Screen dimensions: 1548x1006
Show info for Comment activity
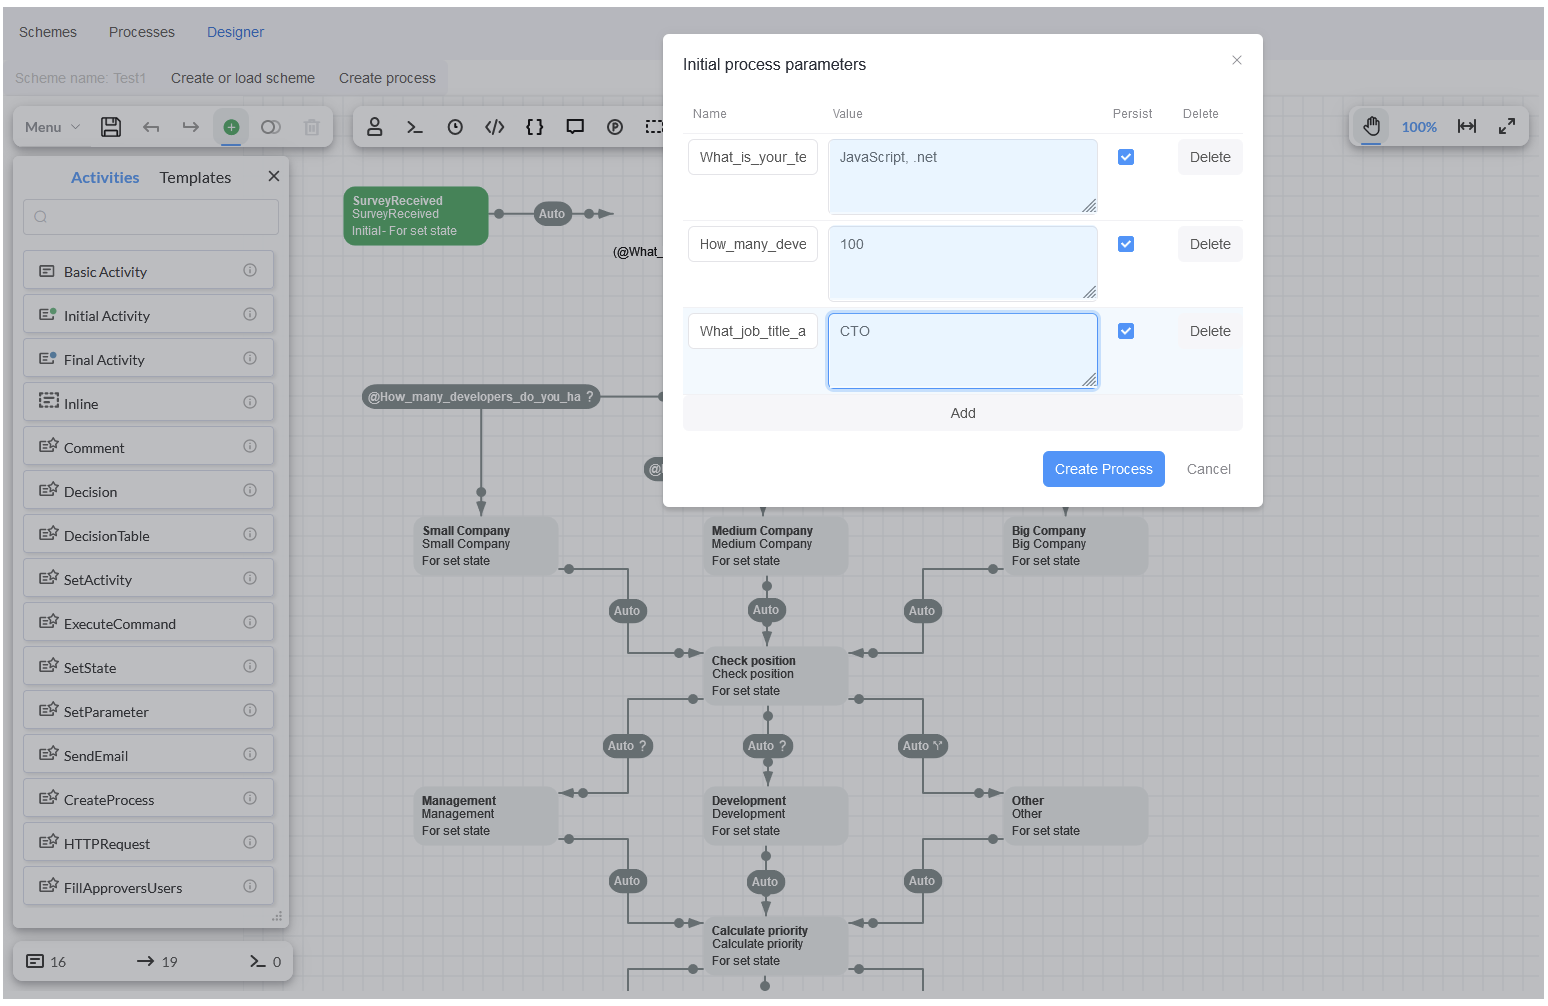(250, 446)
